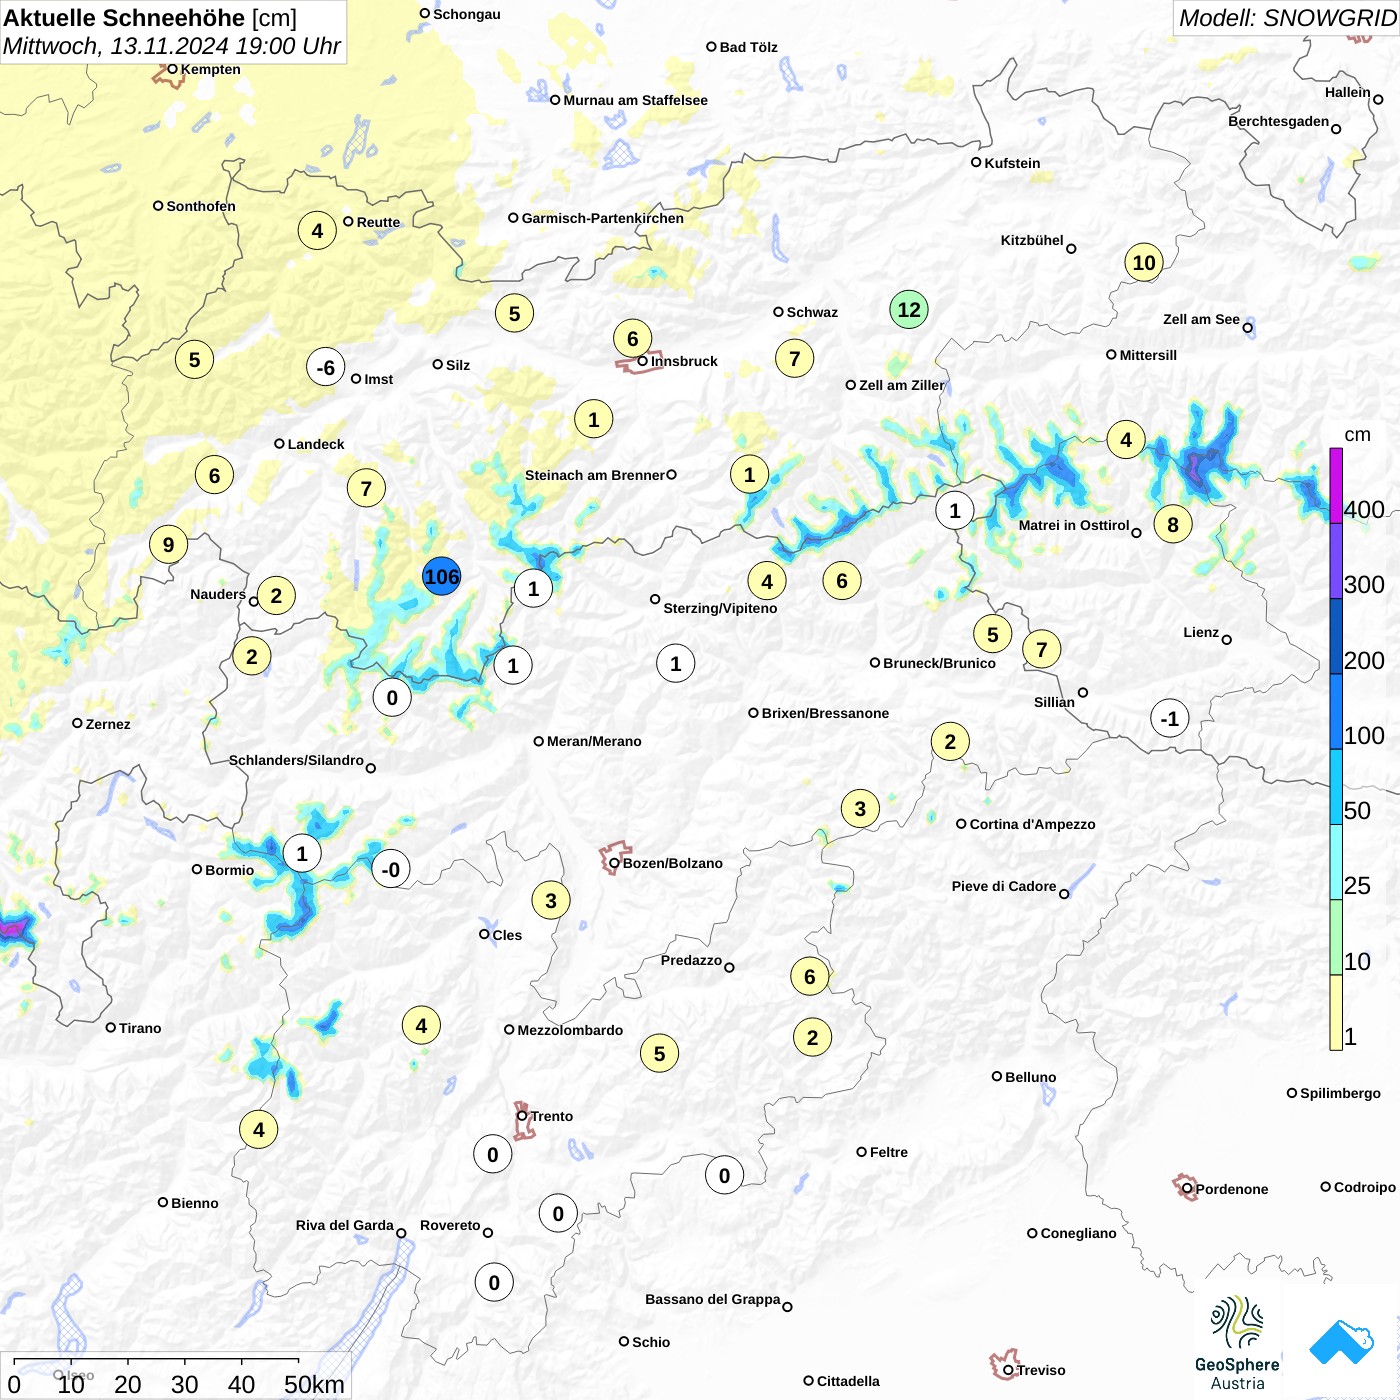Click the Bassano del Grappa city label
This screenshot has height=1400, width=1400.
pos(712,1299)
